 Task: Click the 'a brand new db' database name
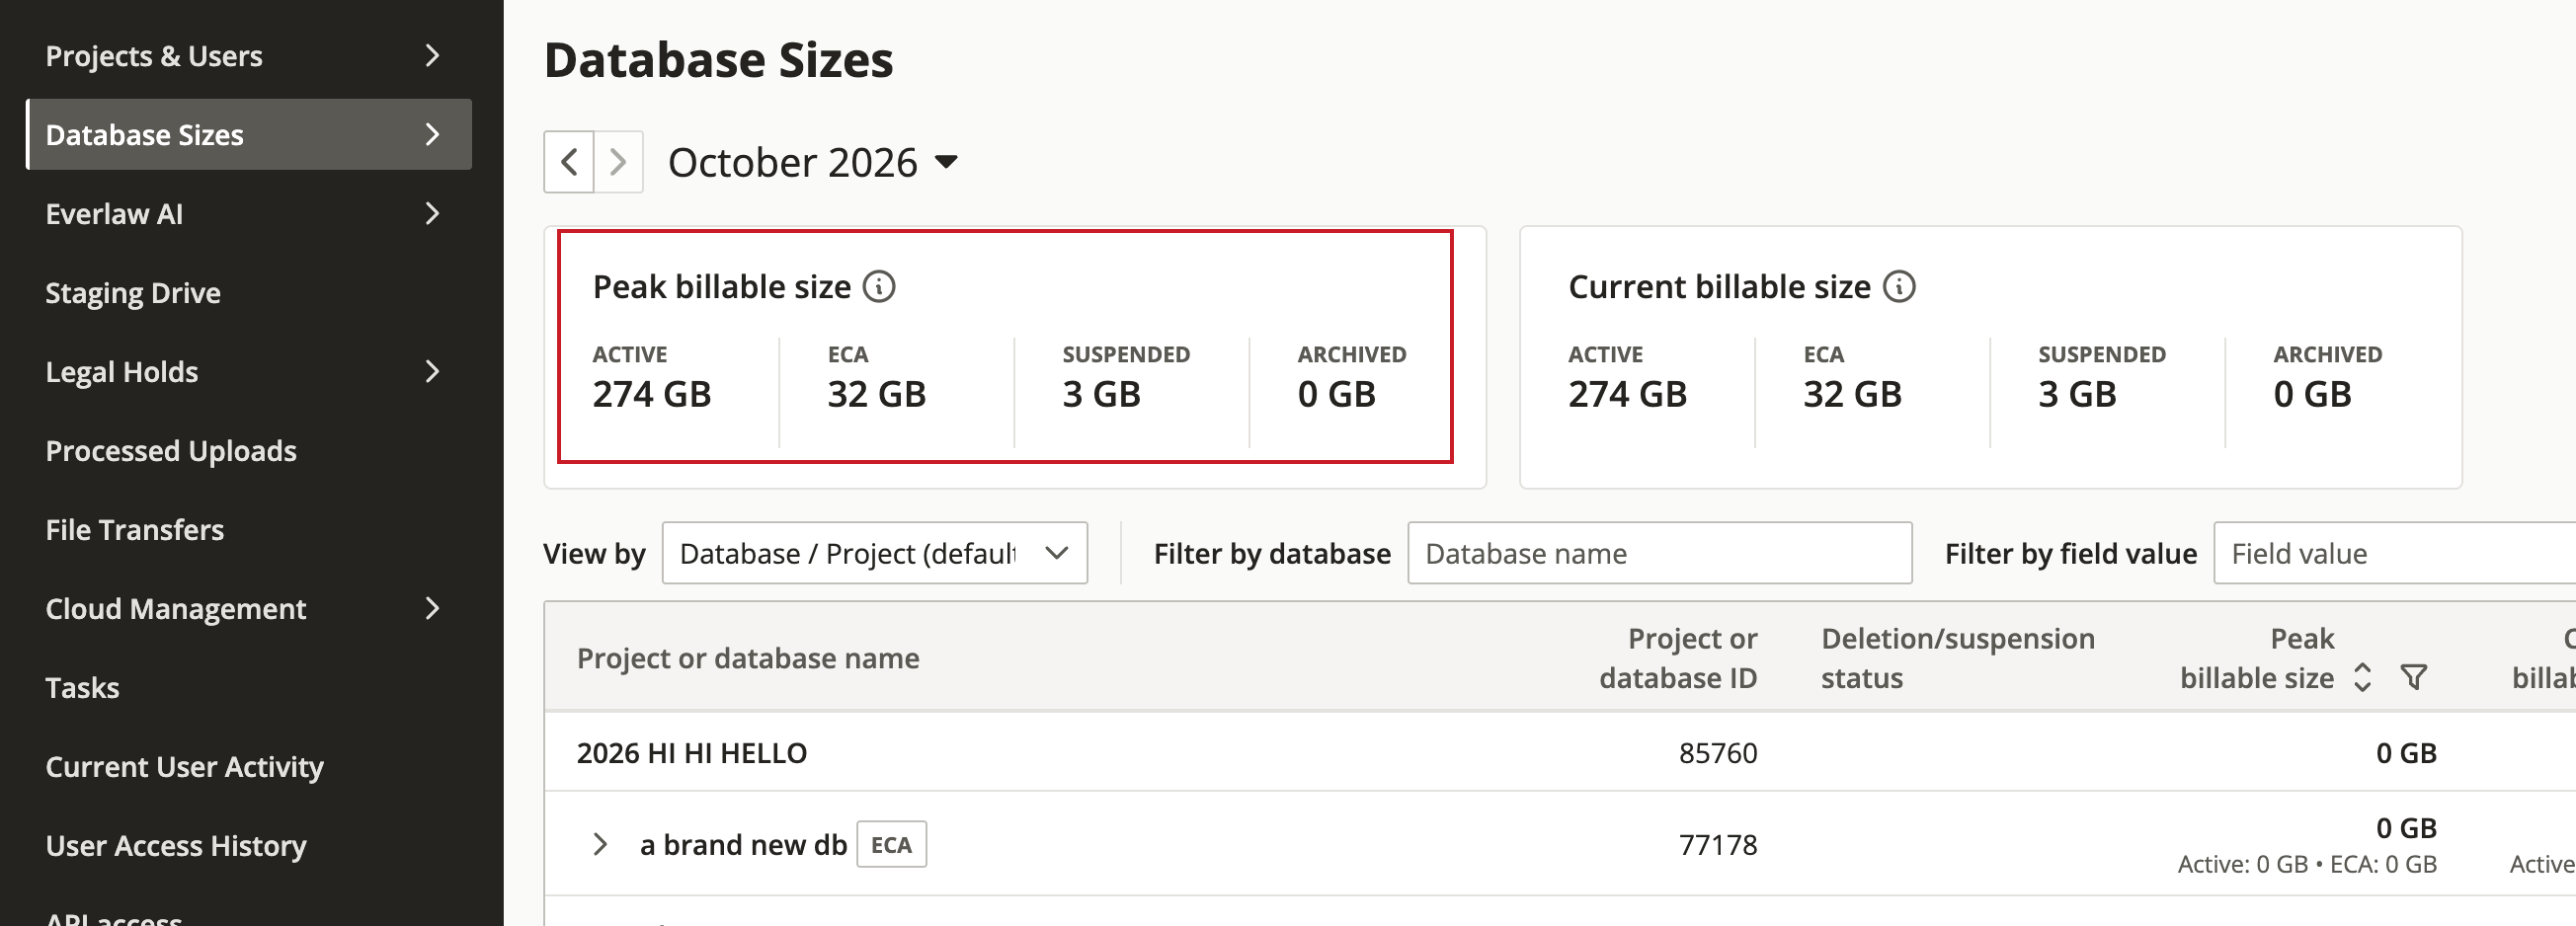(743, 845)
